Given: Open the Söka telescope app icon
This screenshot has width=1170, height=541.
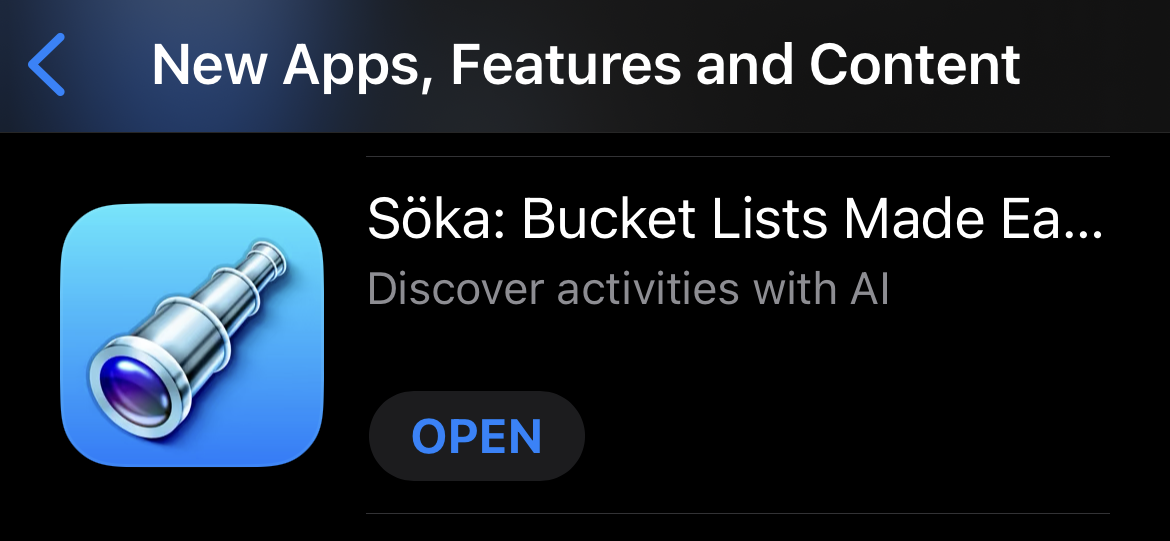Looking at the screenshot, I should tap(192, 335).
